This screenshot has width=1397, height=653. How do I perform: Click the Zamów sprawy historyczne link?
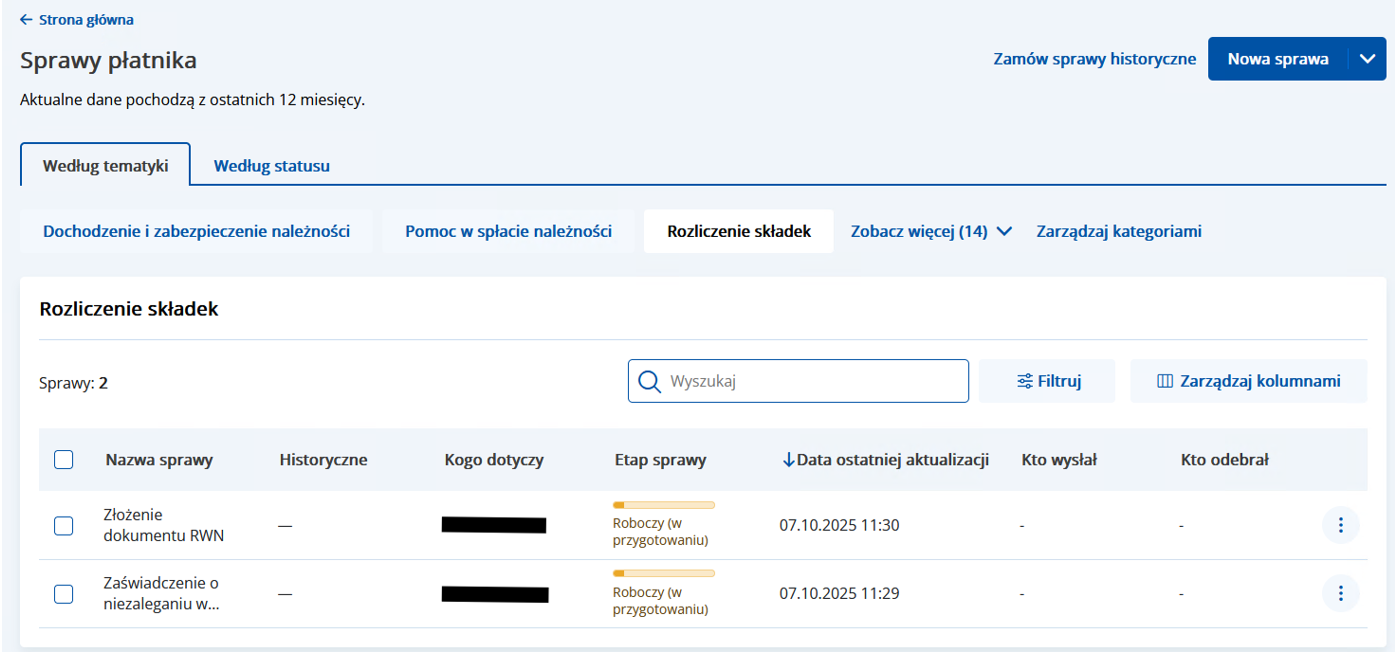coord(1094,58)
